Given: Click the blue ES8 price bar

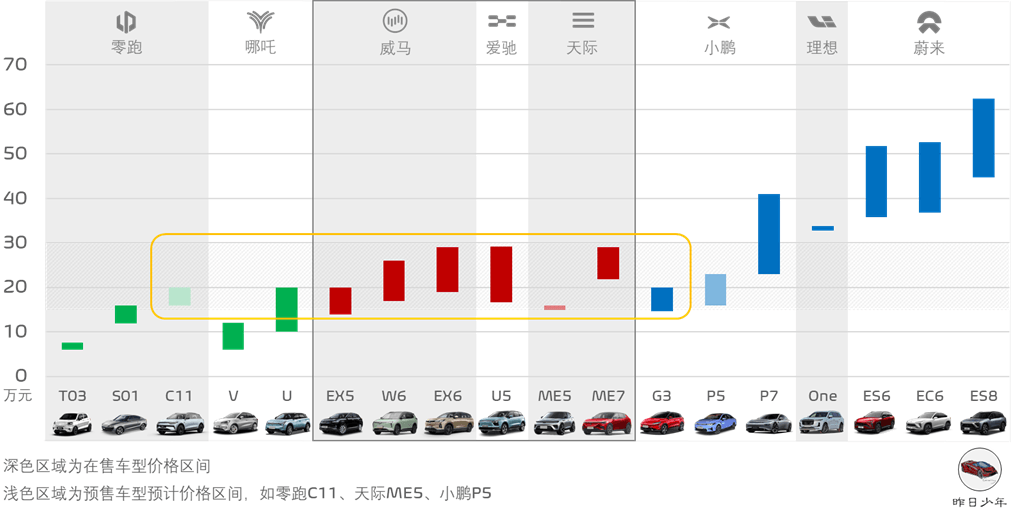Looking at the screenshot, I should point(983,138).
